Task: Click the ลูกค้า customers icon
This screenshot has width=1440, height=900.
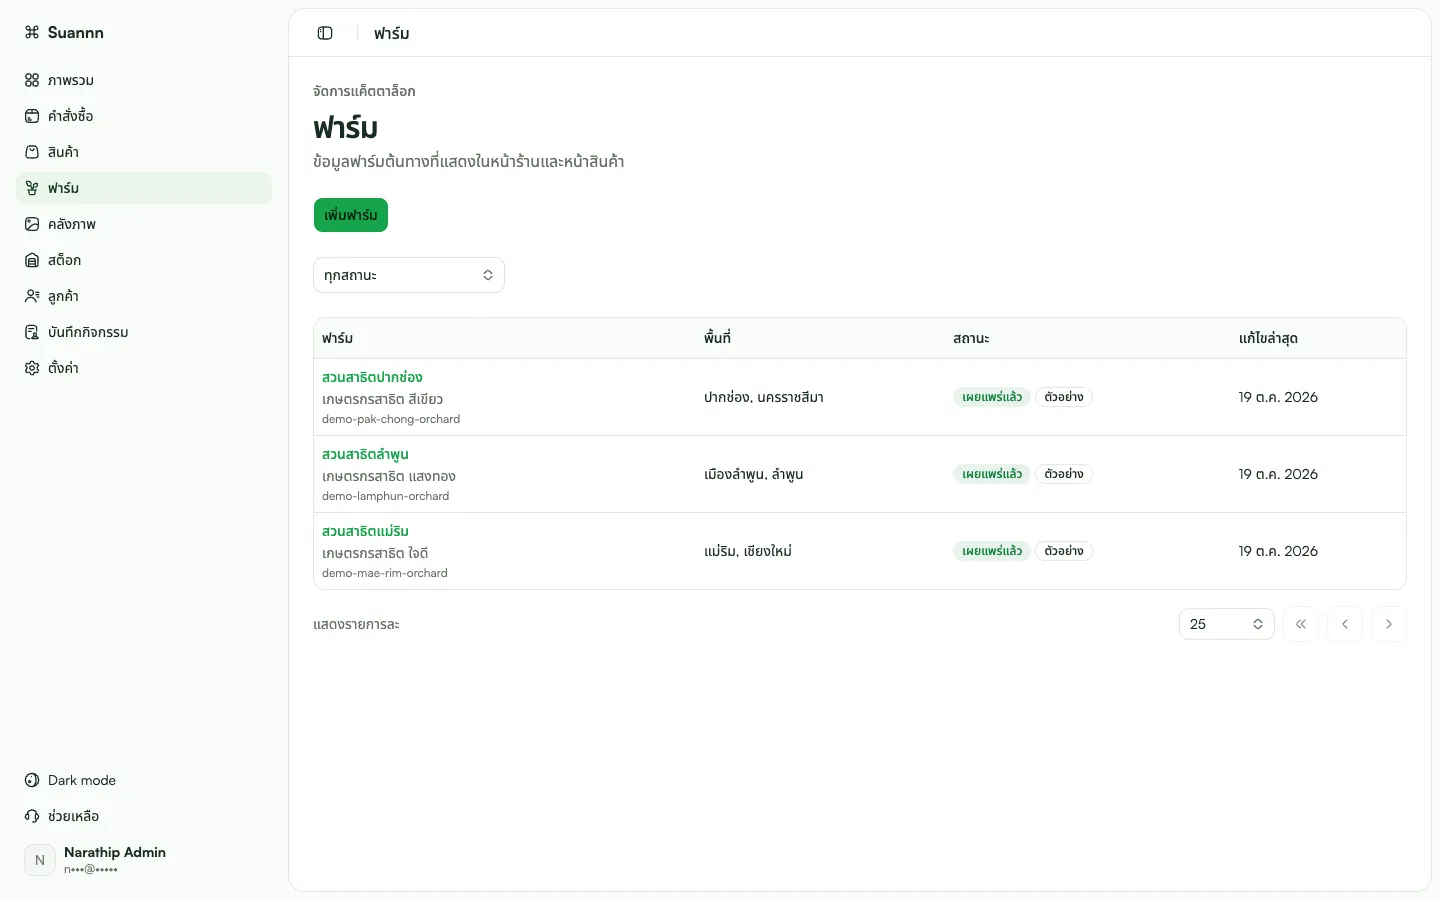Action: coord(32,296)
